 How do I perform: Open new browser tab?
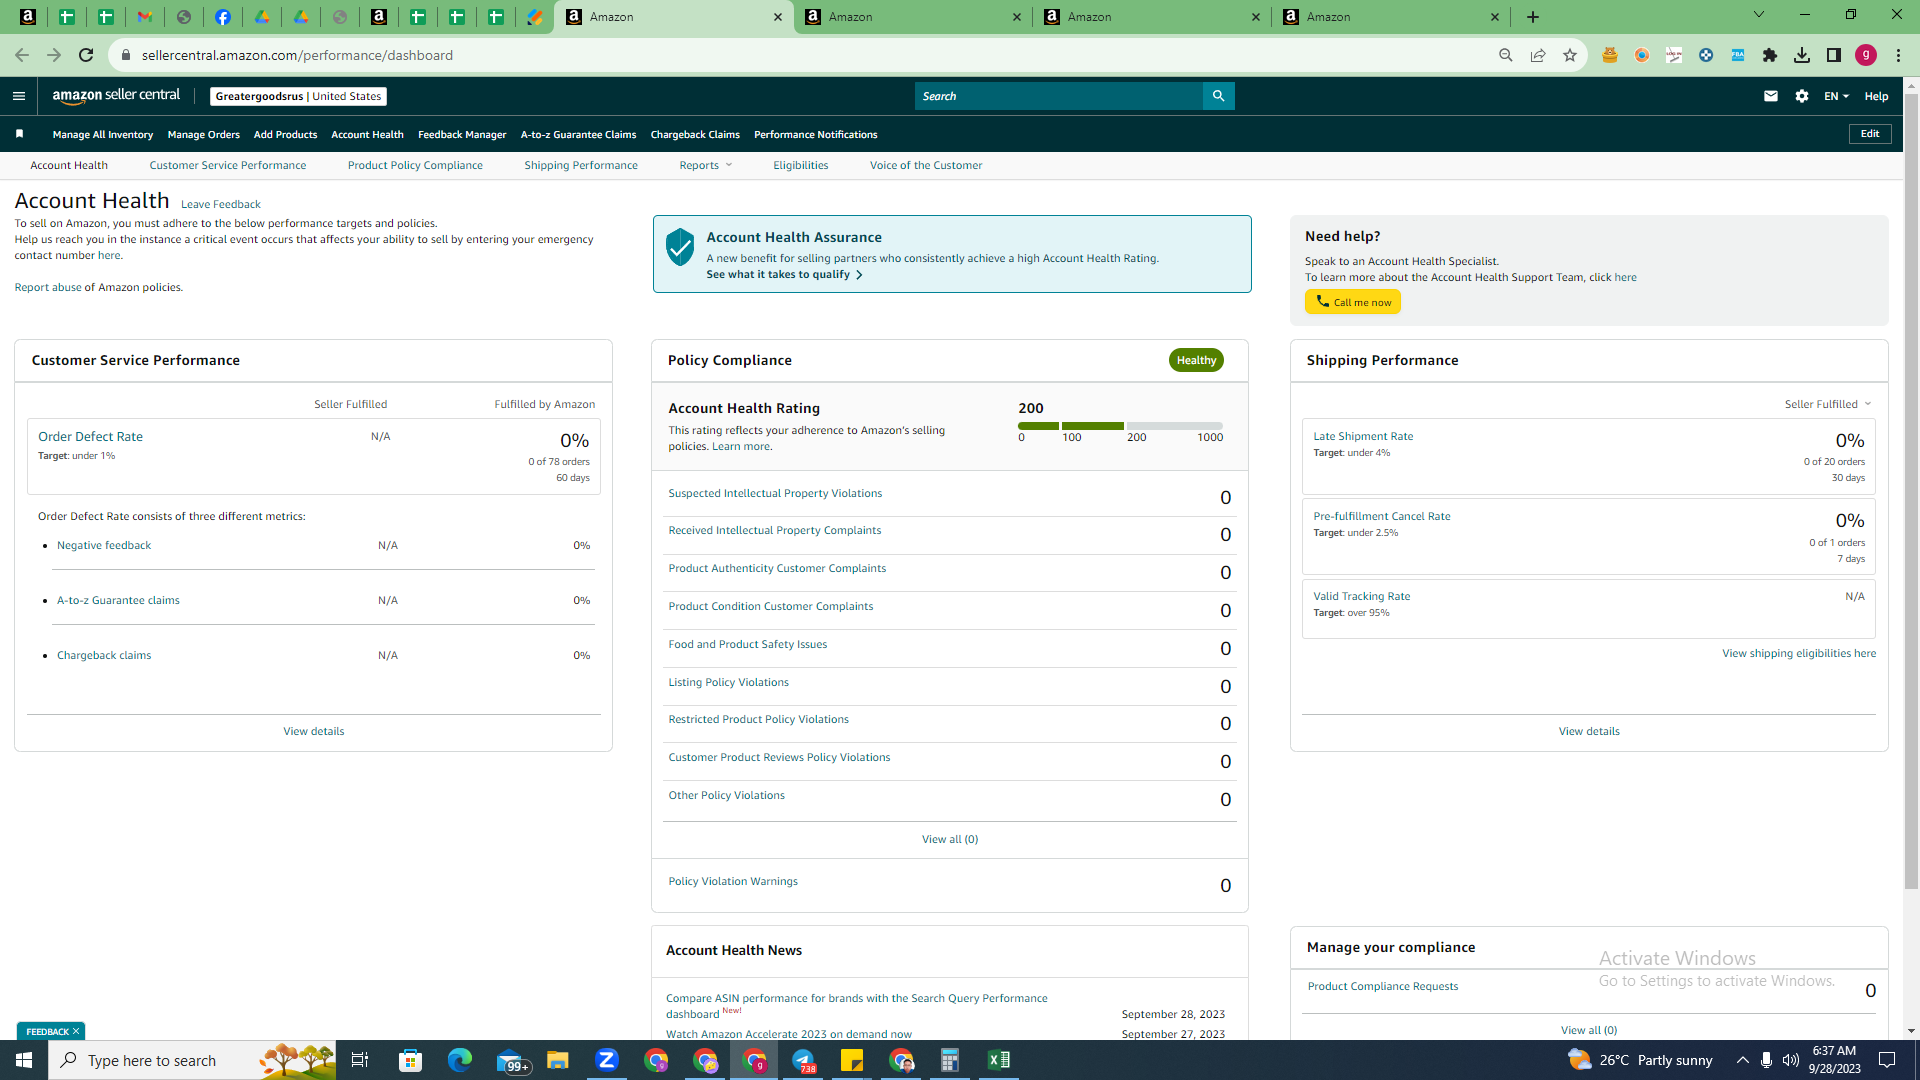coord(1533,17)
